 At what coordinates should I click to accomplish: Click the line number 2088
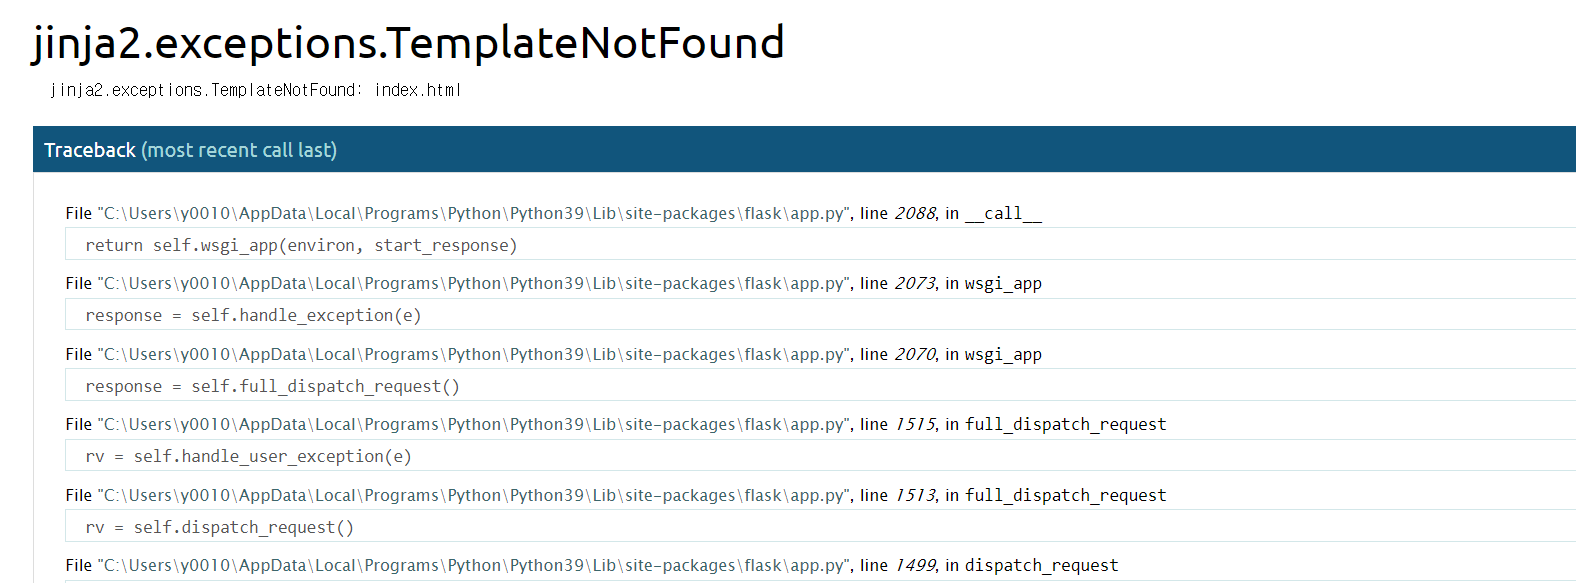pos(914,213)
